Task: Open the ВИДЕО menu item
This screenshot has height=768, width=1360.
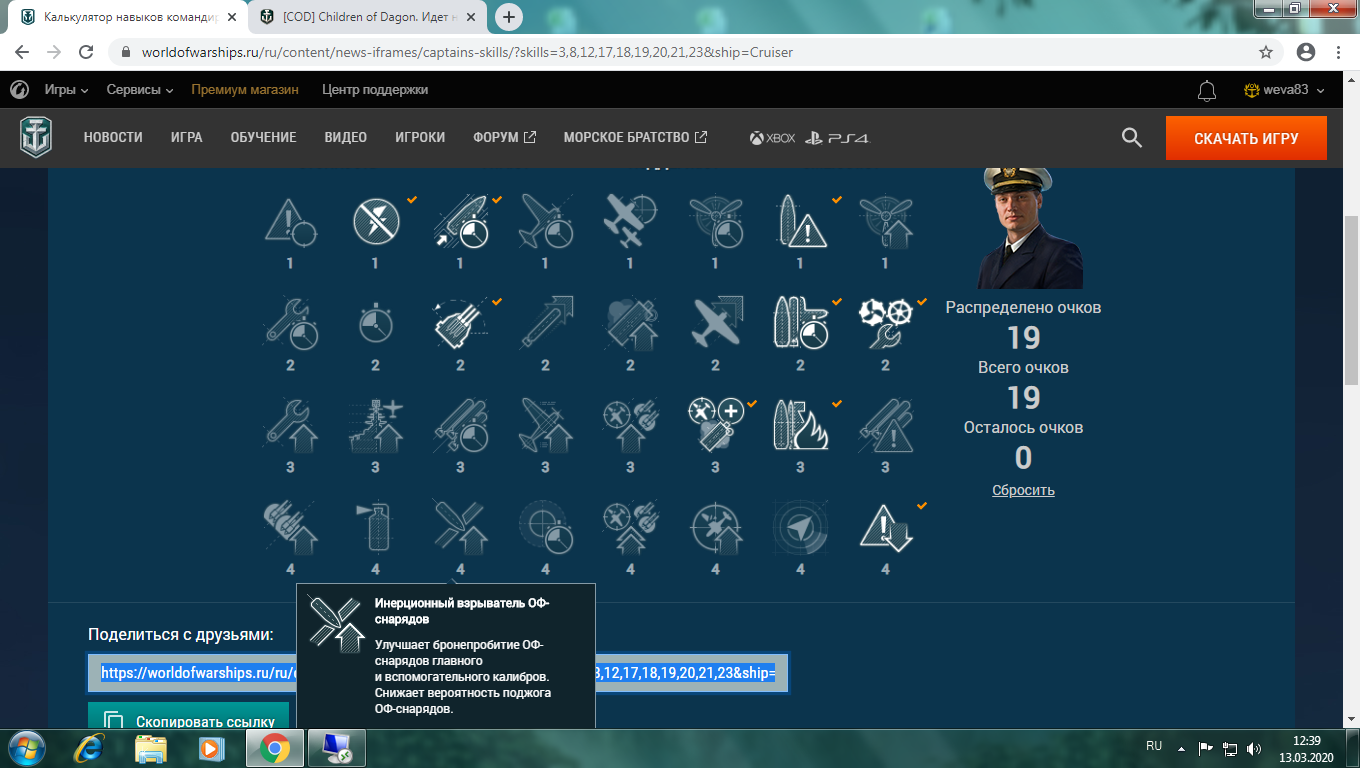Action: [346, 138]
